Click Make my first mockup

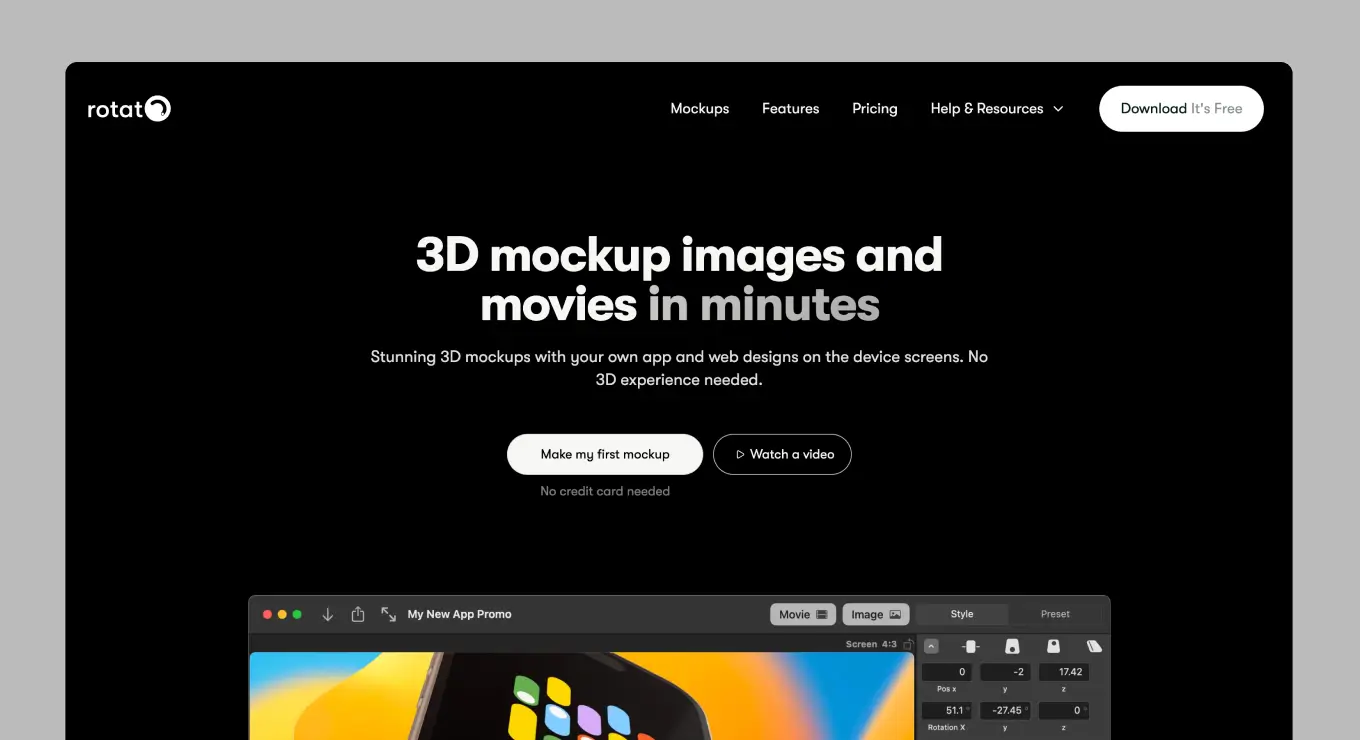(x=605, y=454)
